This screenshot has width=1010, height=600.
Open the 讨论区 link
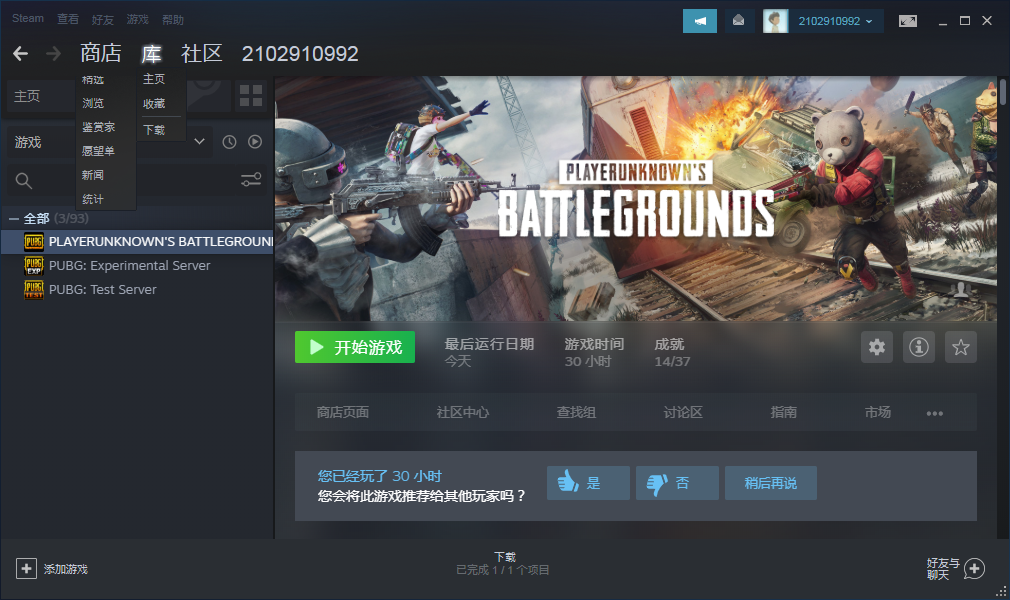[x=683, y=412]
